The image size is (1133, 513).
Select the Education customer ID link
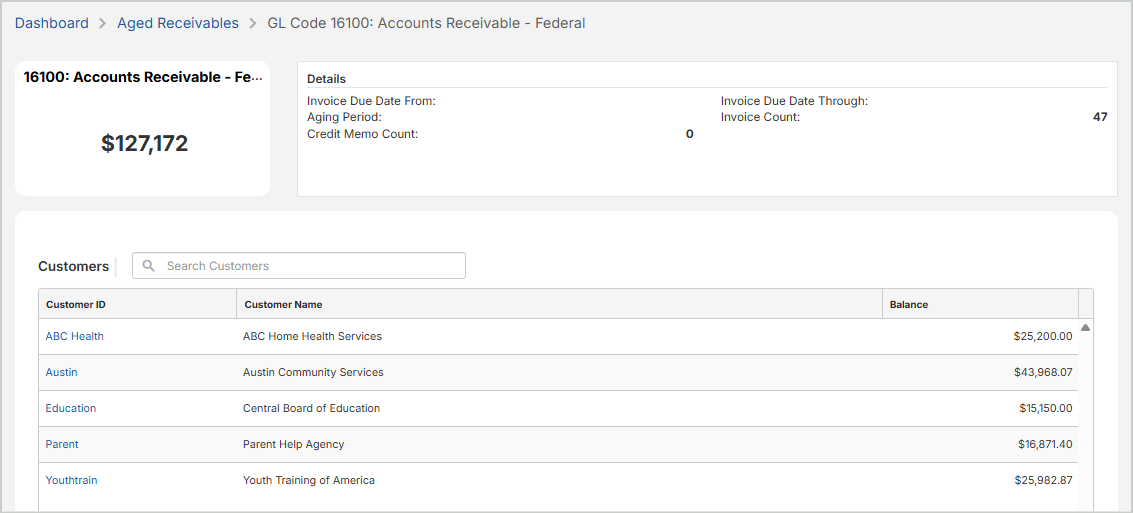coord(71,408)
